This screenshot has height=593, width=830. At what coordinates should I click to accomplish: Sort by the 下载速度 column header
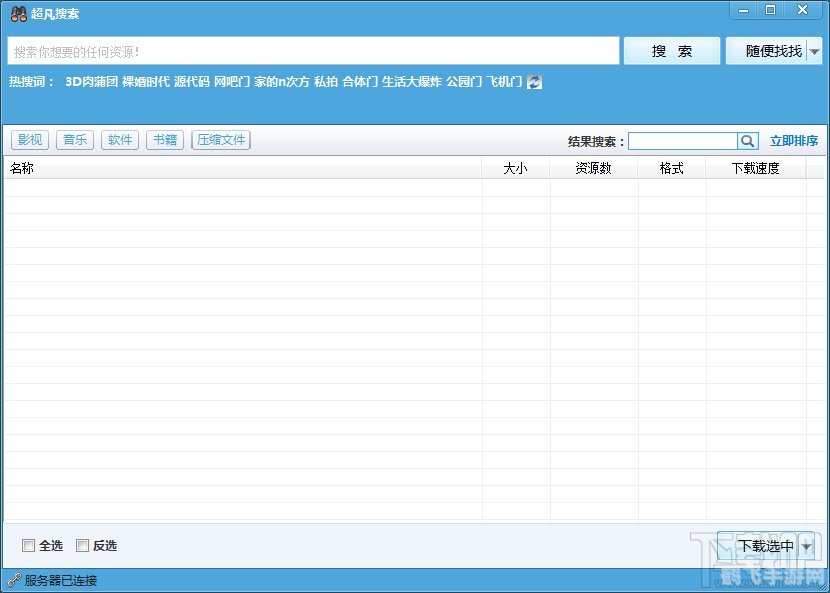[755, 169]
